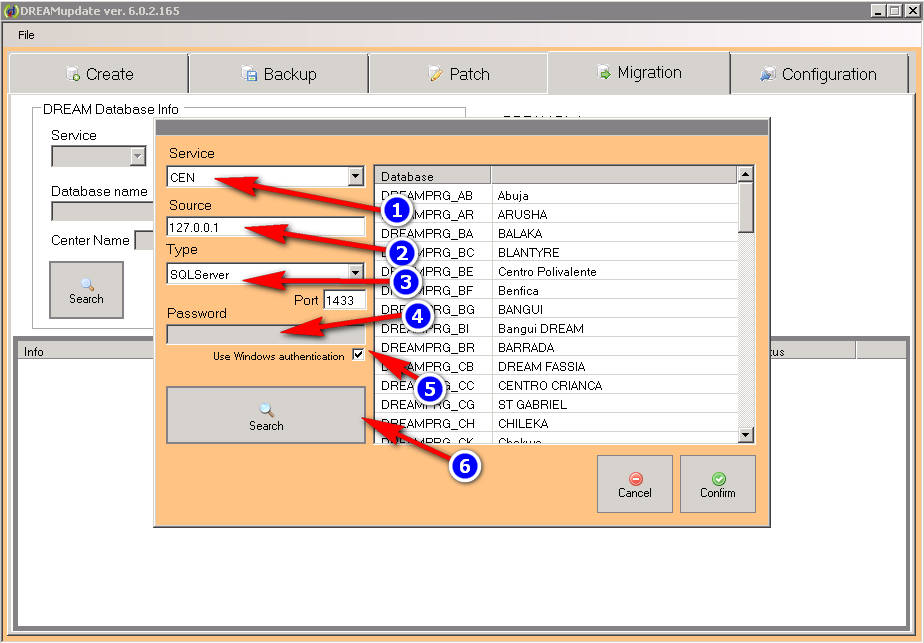Switch to the Create tab
Image resolution: width=924 pixels, height=643 pixels.
pyautogui.click(x=99, y=74)
